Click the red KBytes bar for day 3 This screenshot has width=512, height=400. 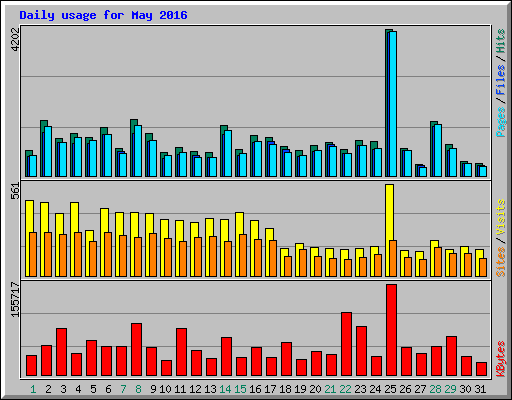click(x=62, y=352)
